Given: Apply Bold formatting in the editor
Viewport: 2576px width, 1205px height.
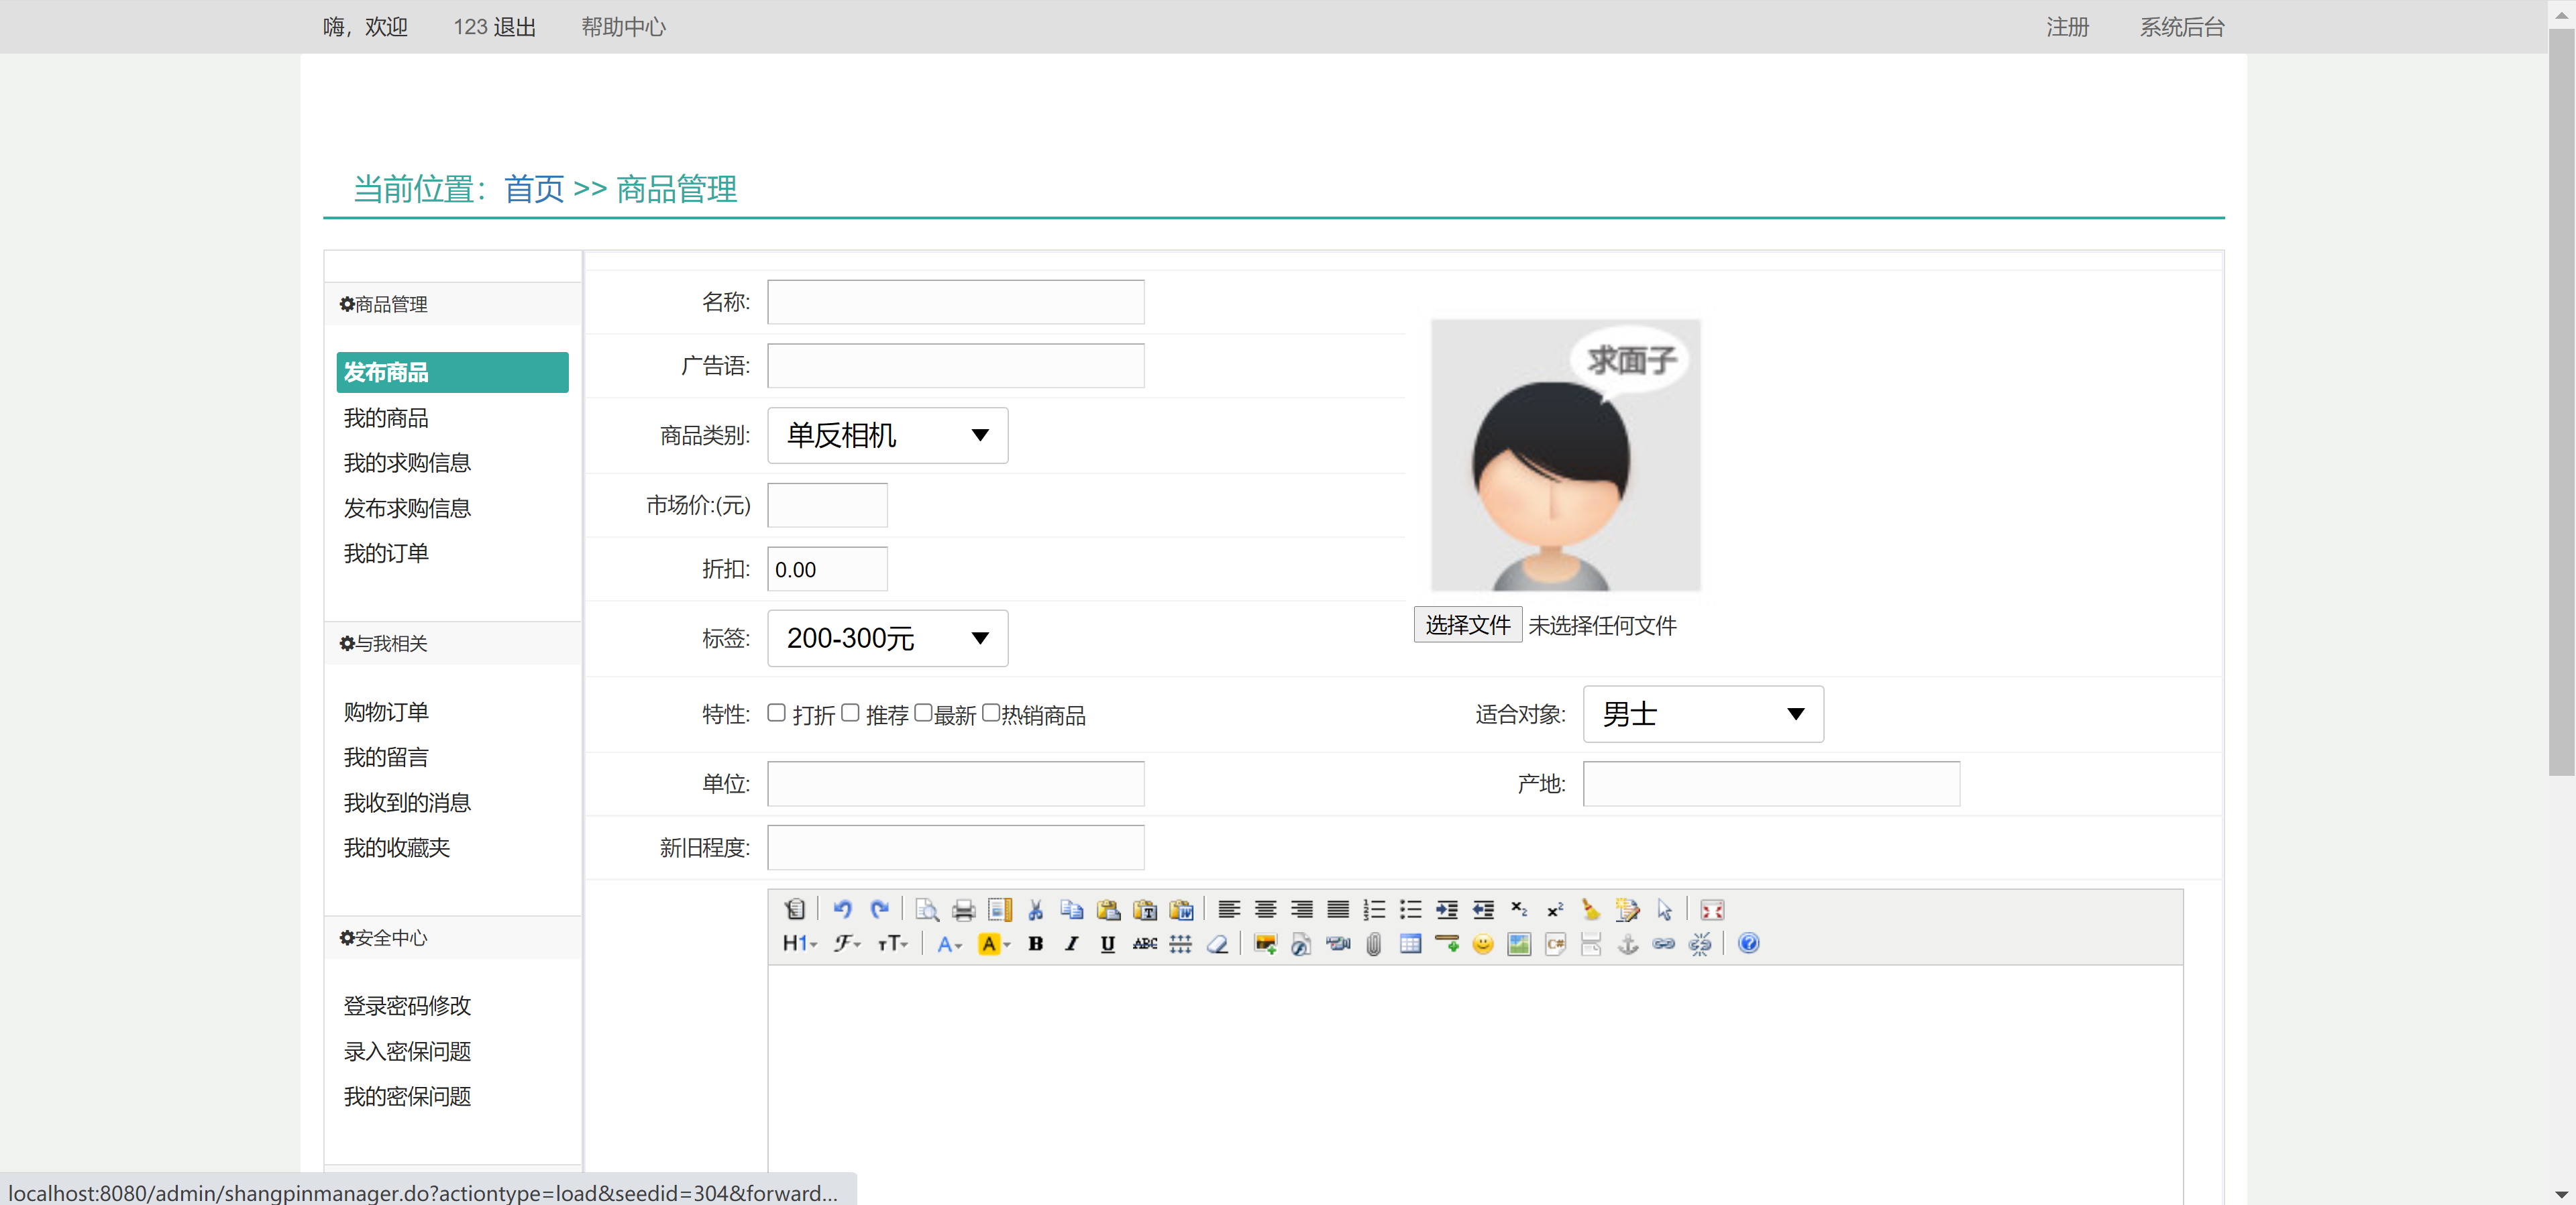Looking at the screenshot, I should (x=1037, y=944).
